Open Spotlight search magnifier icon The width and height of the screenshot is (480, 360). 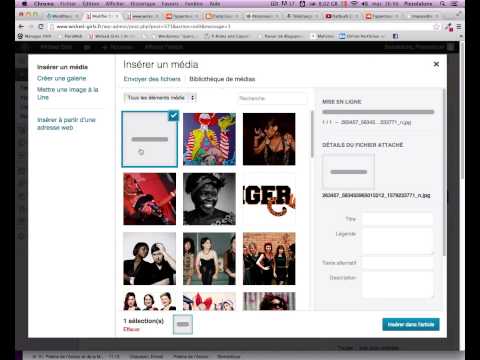coord(443,4)
